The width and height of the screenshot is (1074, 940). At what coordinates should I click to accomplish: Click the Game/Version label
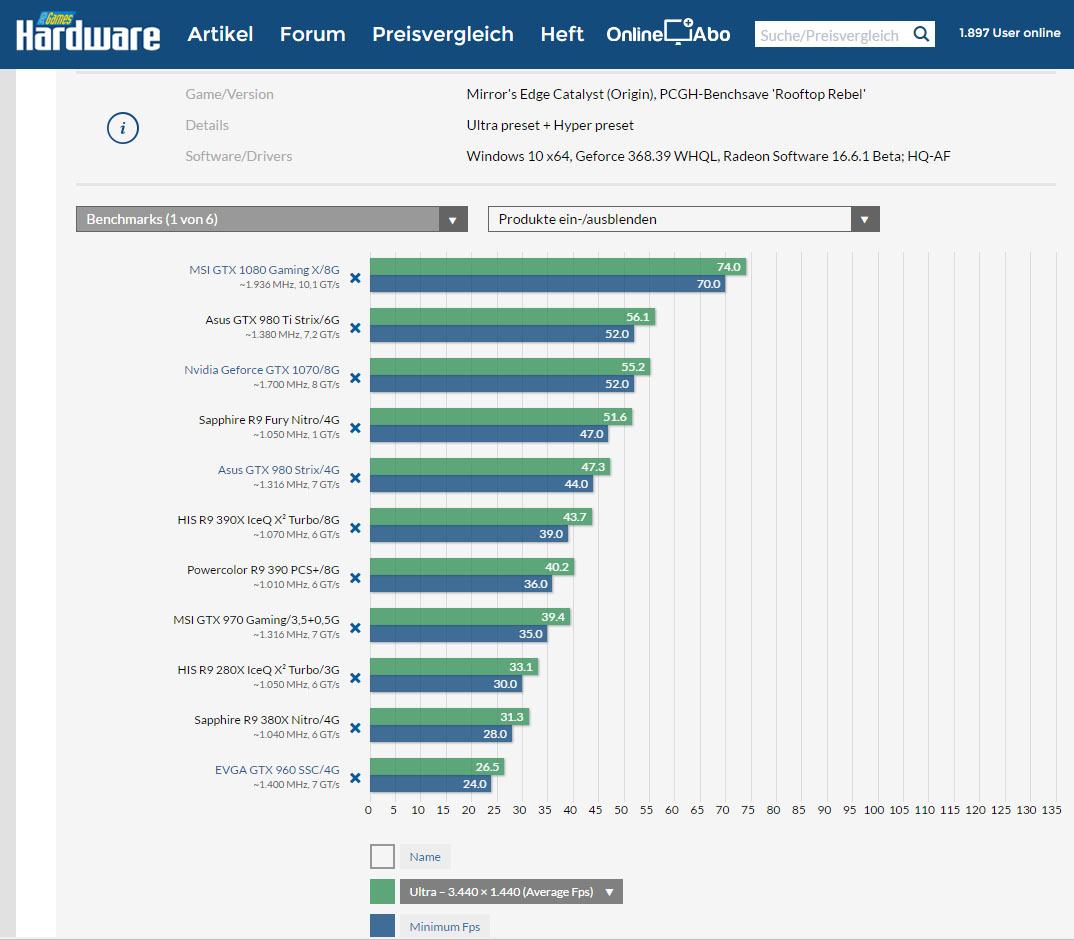pyautogui.click(x=229, y=95)
